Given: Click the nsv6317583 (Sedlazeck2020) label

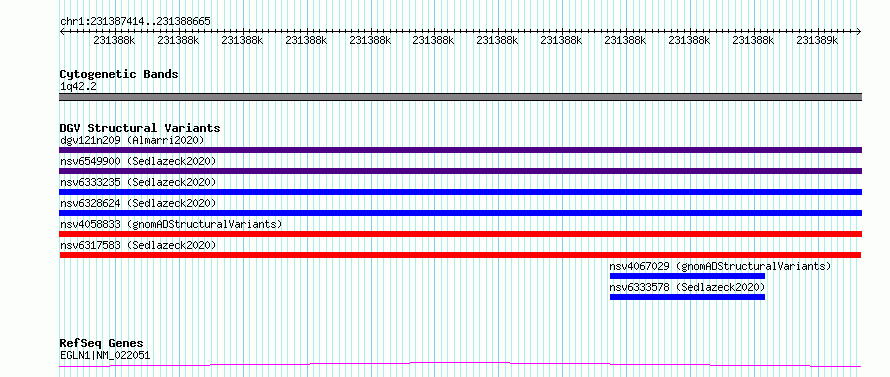Looking at the screenshot, I should click(x=138, y=245).
